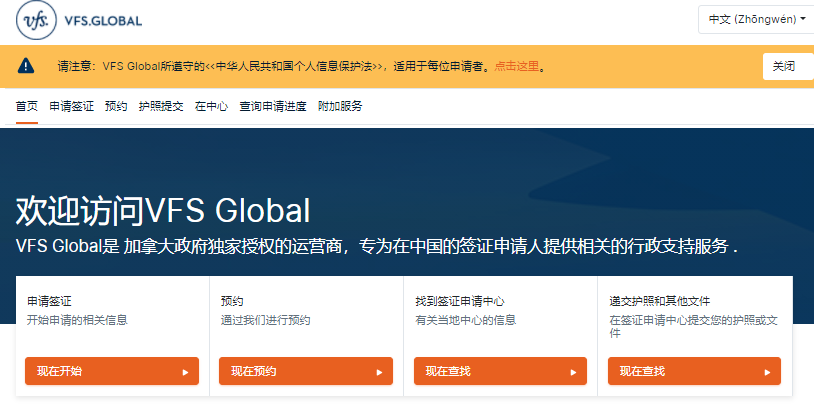Image resolution: width=814 pixels, height=404 pixels.
Task: Click the 欢迎访问VFS Global headline
Action: click(x=163, y=211)
